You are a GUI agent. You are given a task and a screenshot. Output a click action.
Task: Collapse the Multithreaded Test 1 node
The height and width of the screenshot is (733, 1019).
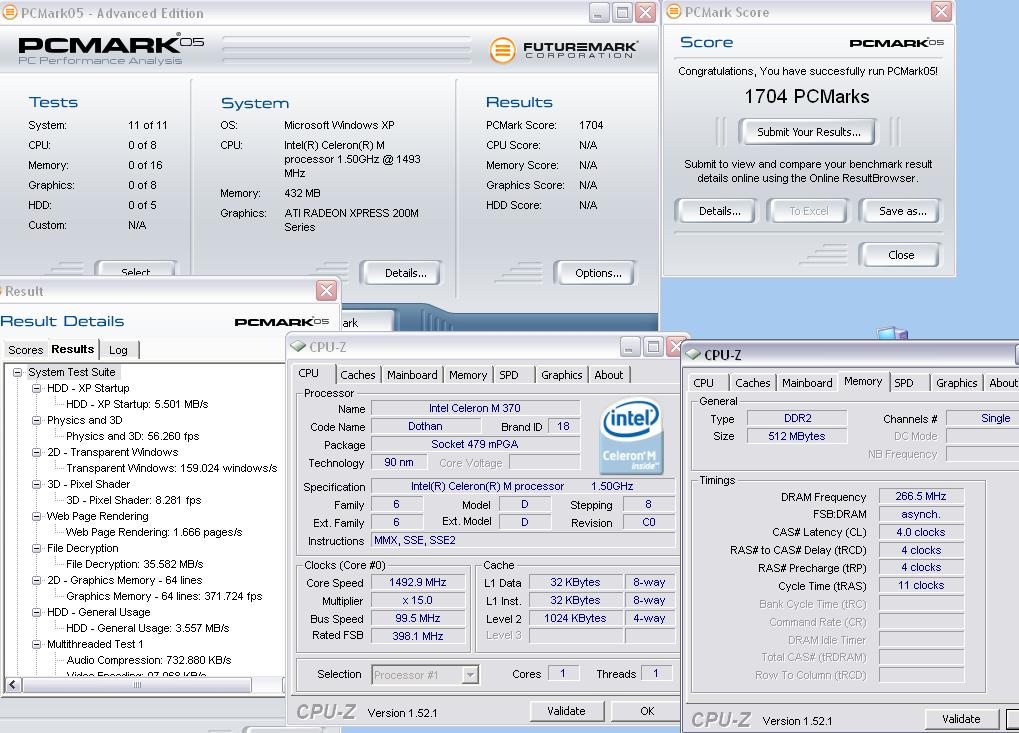click(37, 644)
